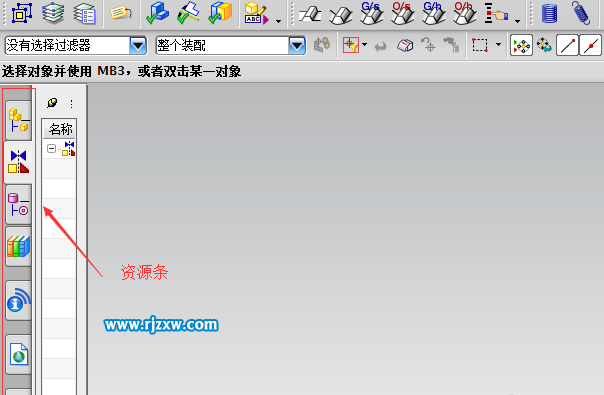Open the dropdown beside the crosshair filter icon
The height and width of the screenshot is (395, 604).
point(364,45)
